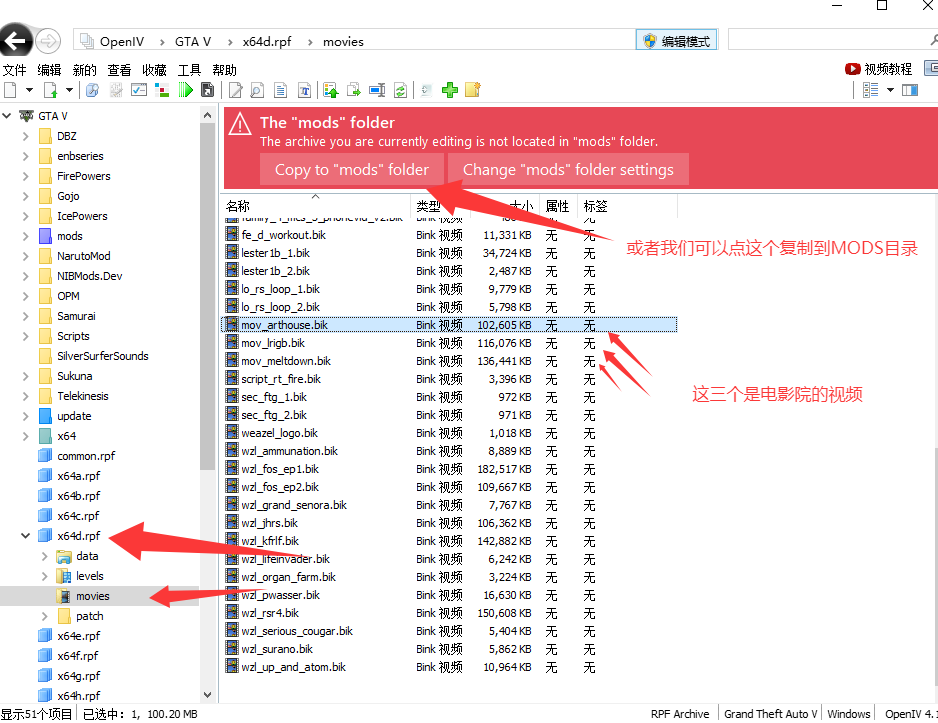
Task: Select the mov_lrigb.bik file
Action: 273,343
